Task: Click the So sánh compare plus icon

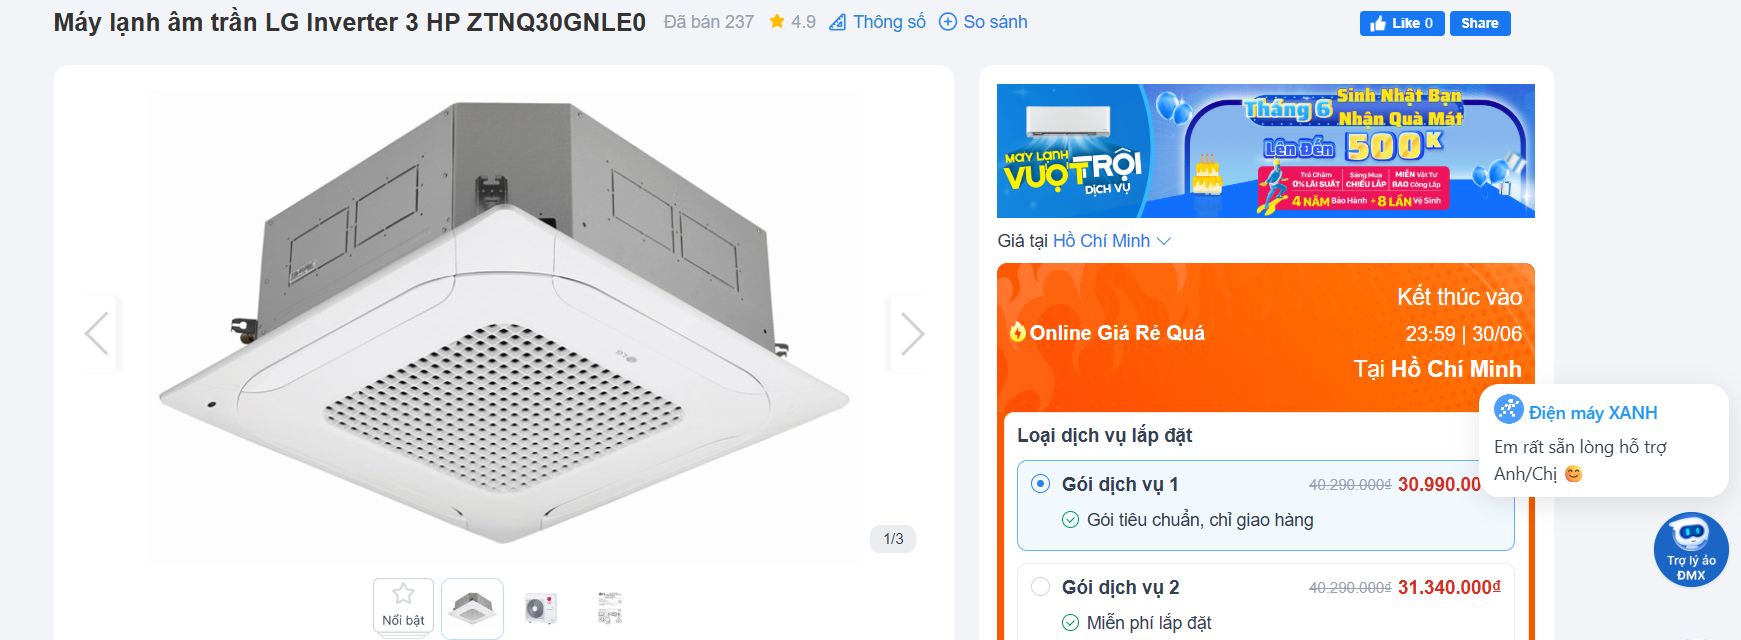Action: pyautogui.click(x=948, y=22)
